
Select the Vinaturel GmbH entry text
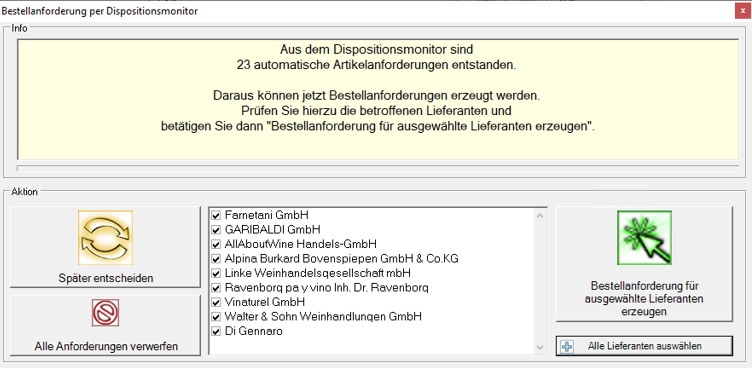(x=265, y=302)
